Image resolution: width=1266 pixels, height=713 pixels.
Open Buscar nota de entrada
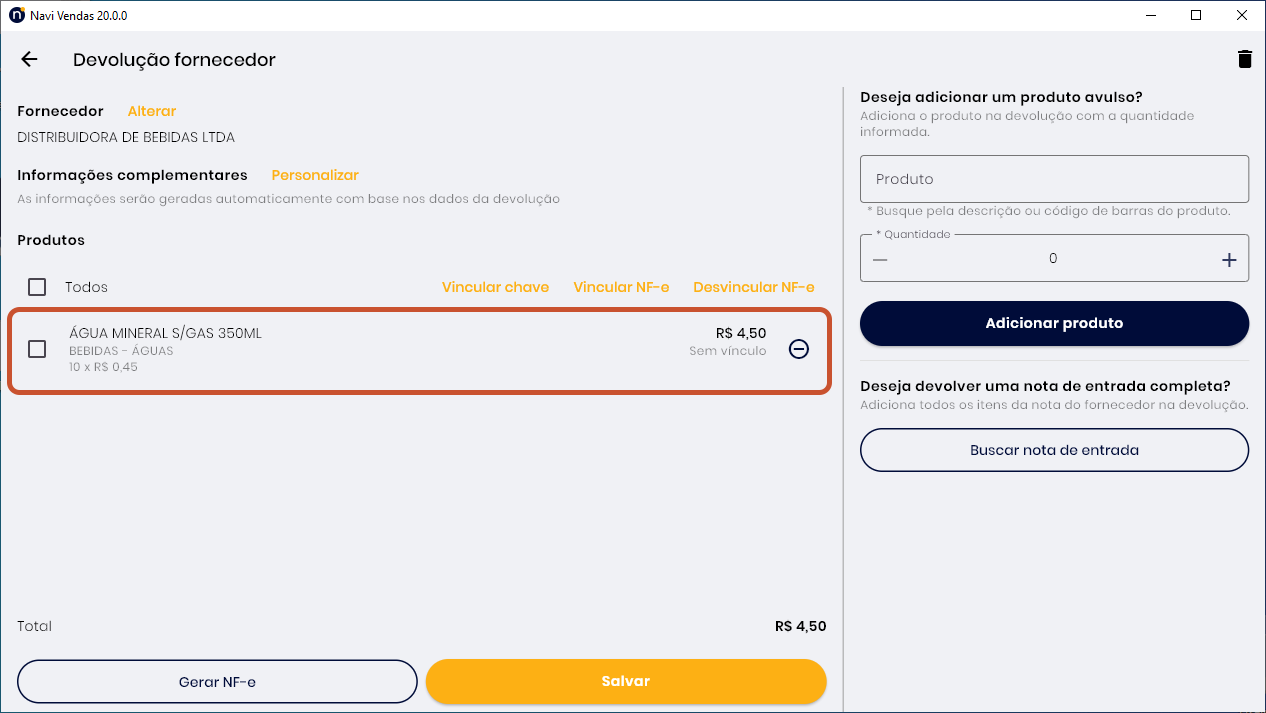[x=1054, y=450]
